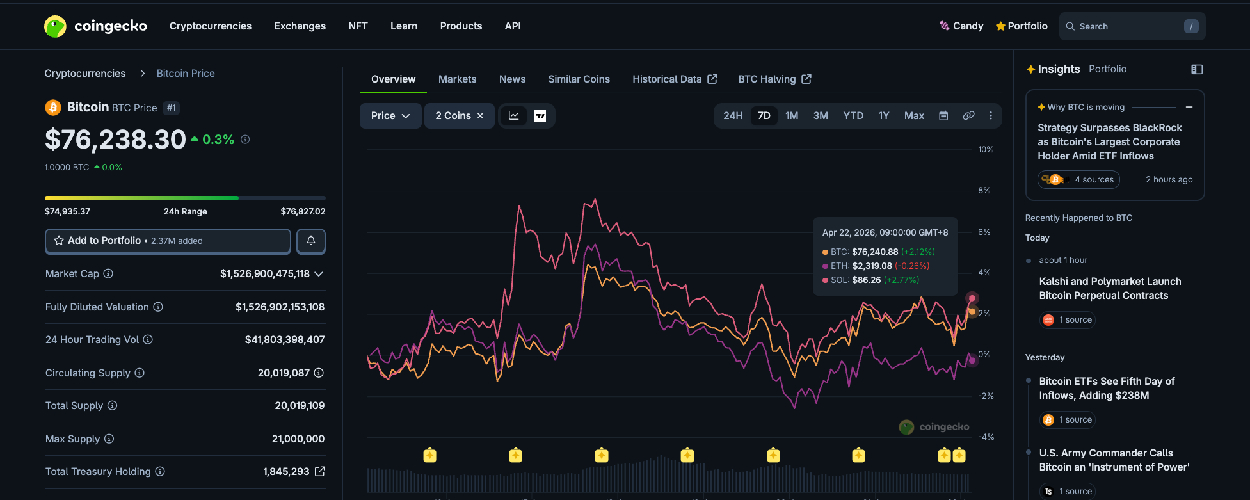Select the line chart view icon
Viewport: 1250px width, 500px height.
513,116
